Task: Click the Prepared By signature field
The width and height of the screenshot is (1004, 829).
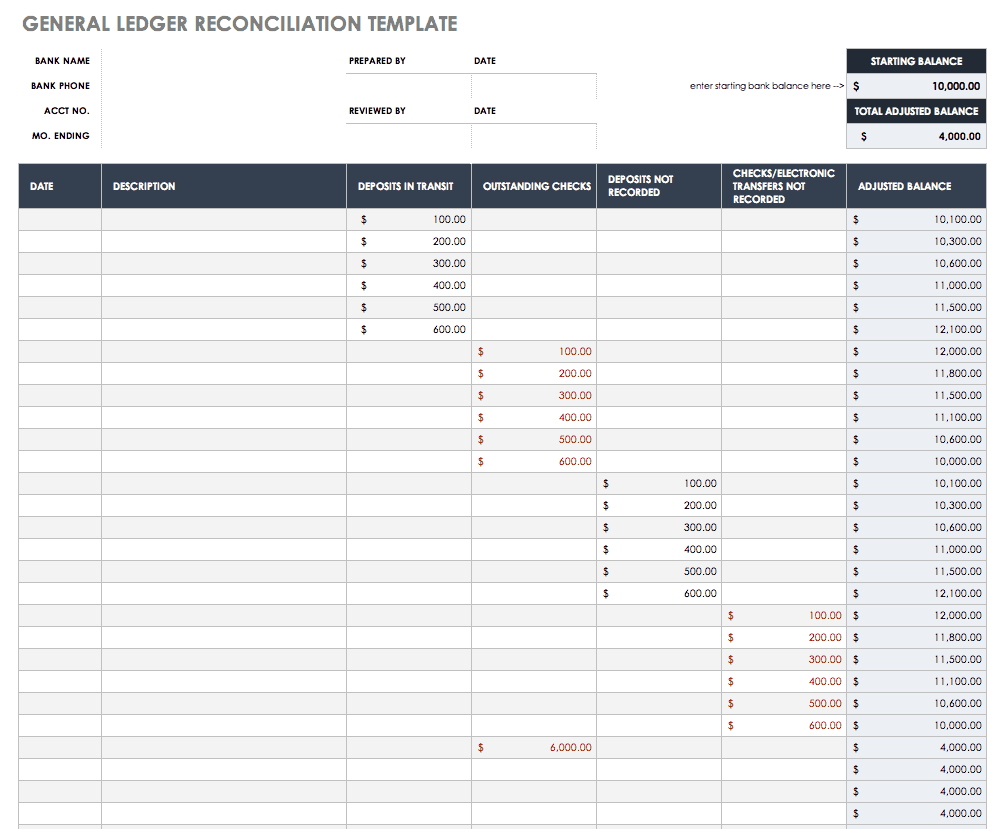Action: point(408,86)
